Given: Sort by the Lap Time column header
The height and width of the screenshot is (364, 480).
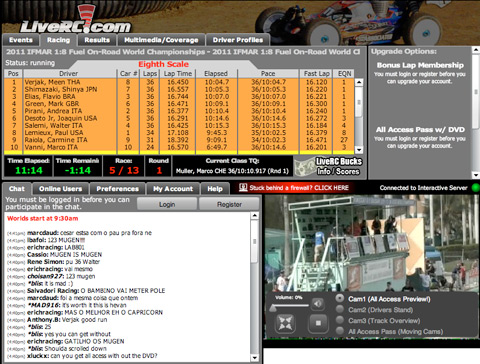Looking at the screenshot, I should click(178, 74).
